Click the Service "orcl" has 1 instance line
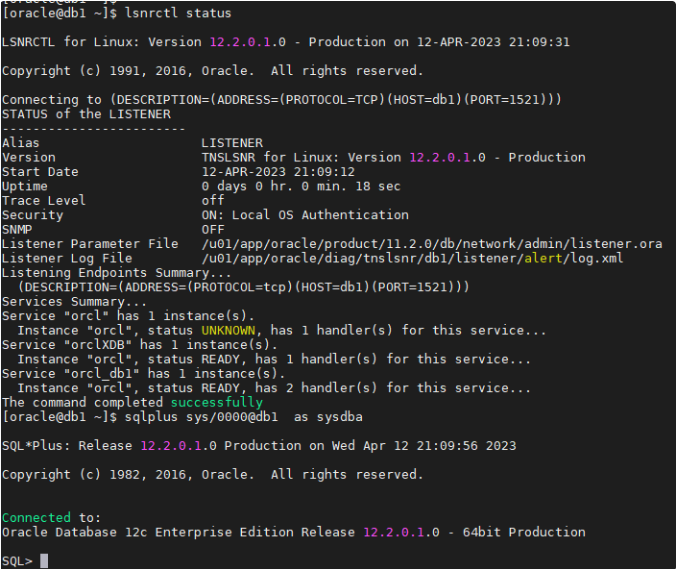 pyautogui.click(x=128, y=316)
